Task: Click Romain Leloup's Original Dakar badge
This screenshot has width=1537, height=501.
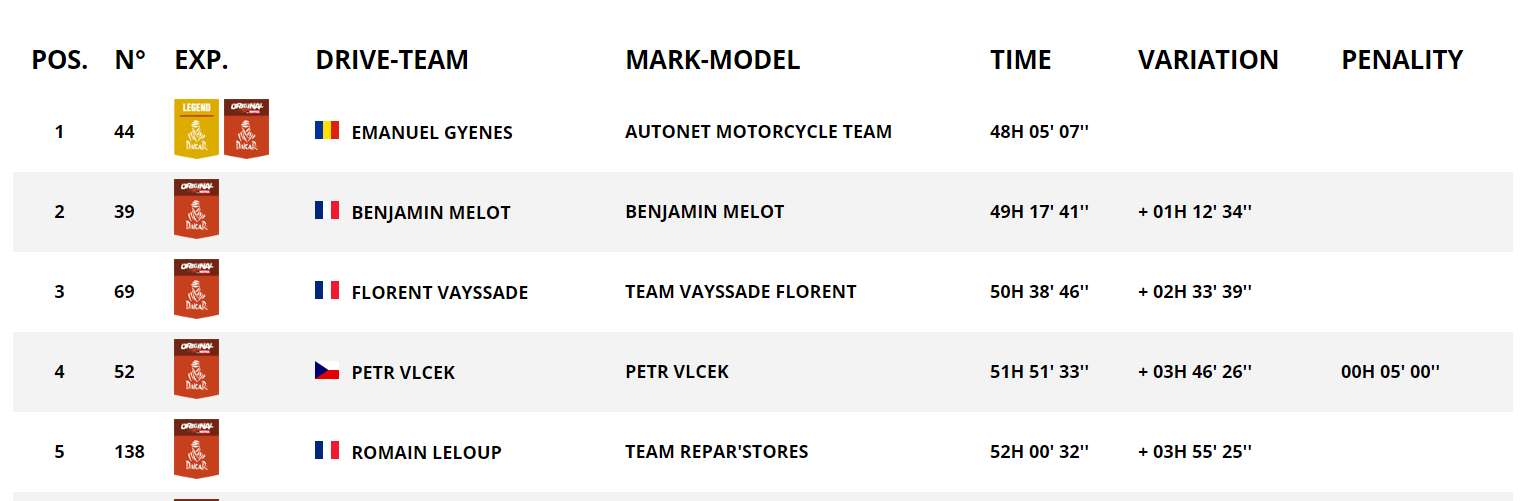Action: (x=196, y=449)
